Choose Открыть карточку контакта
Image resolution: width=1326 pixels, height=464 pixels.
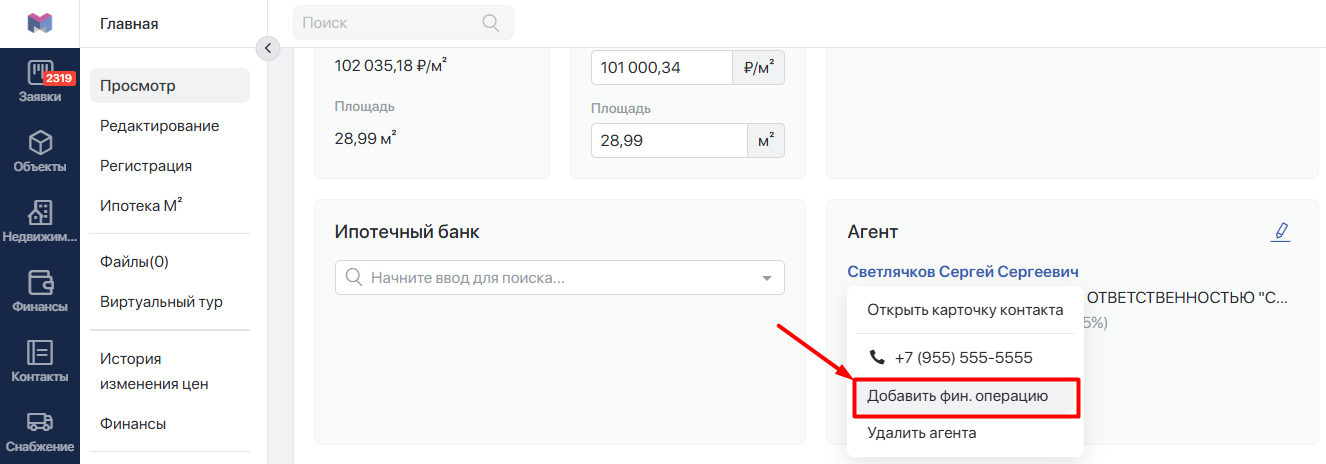point(965,310)
